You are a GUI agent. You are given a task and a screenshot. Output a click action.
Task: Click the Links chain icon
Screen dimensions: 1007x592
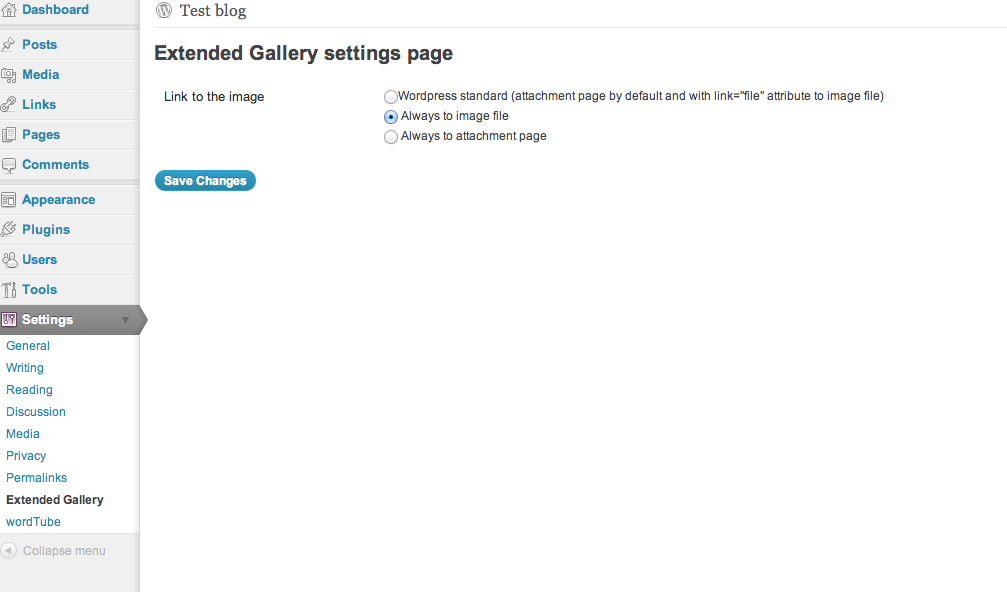tap(8, 105)
